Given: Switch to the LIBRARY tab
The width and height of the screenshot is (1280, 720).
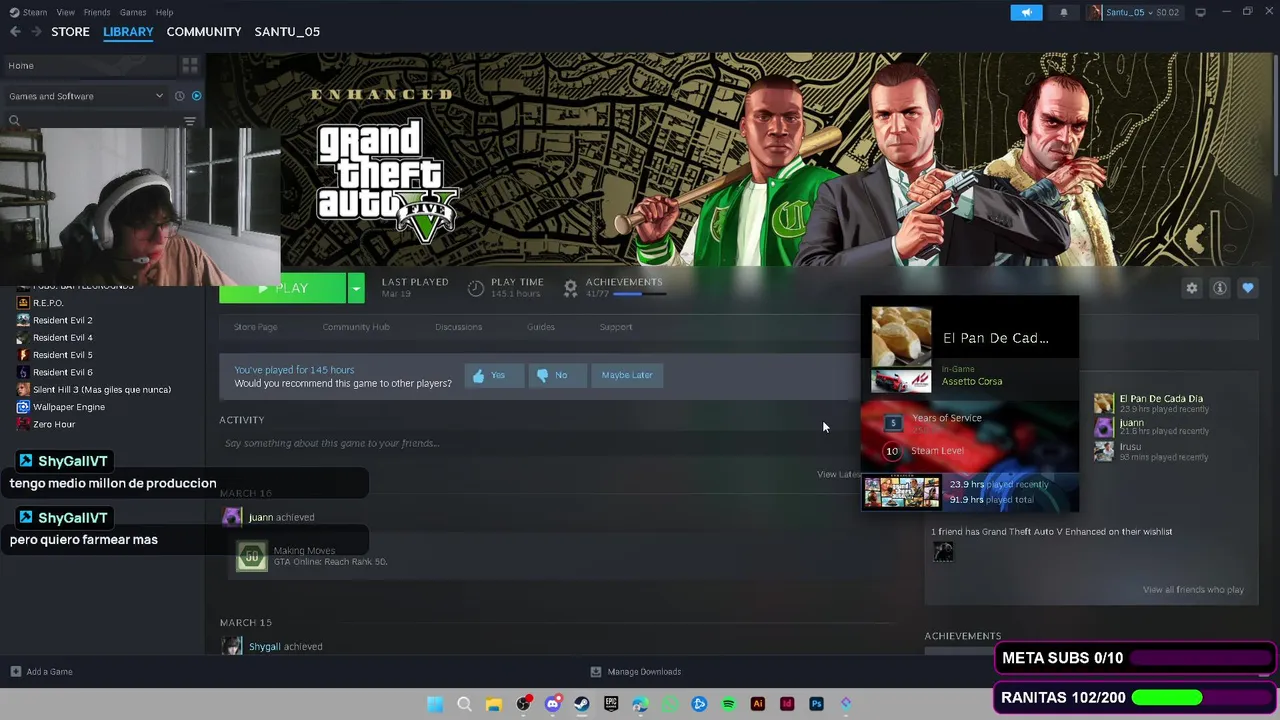Looking at the screenshot, I should (128, 32).
